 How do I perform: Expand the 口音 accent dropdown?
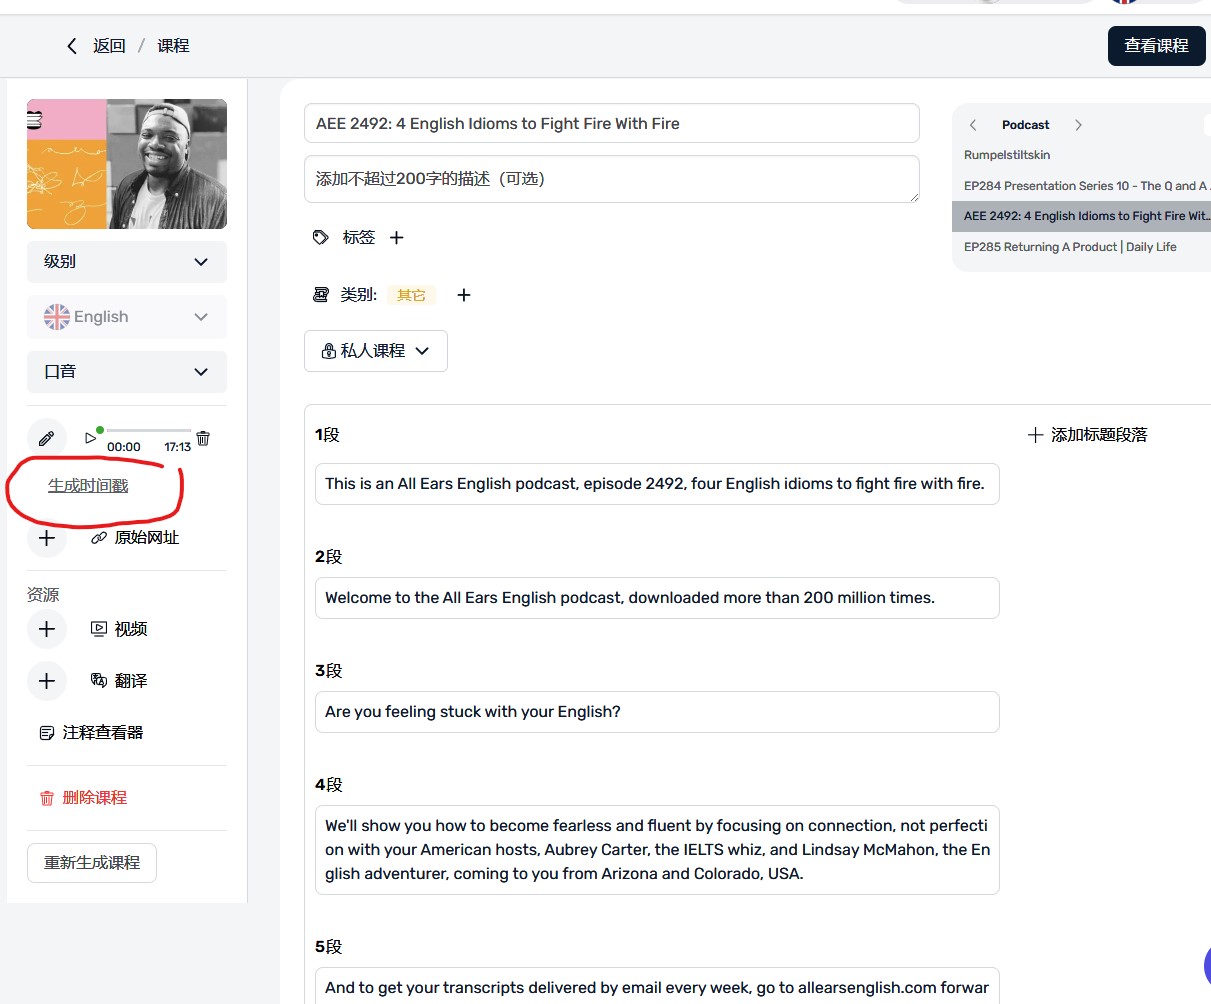(127, 372)
